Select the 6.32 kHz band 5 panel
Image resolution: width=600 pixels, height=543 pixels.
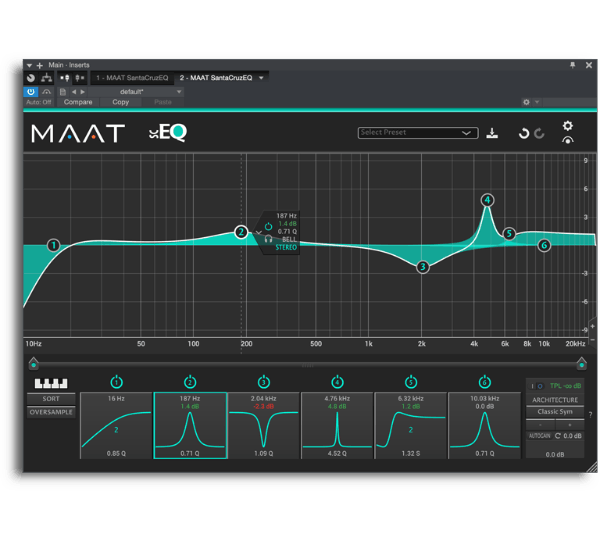tap(411, 425)
